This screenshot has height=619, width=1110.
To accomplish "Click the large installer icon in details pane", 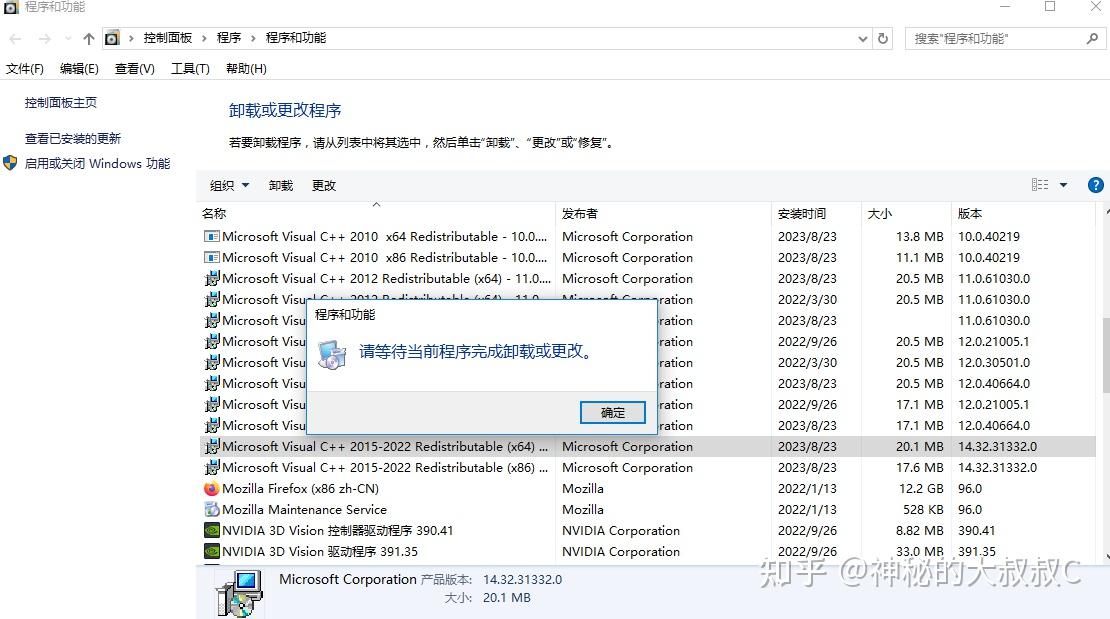I will pos(240,594).
